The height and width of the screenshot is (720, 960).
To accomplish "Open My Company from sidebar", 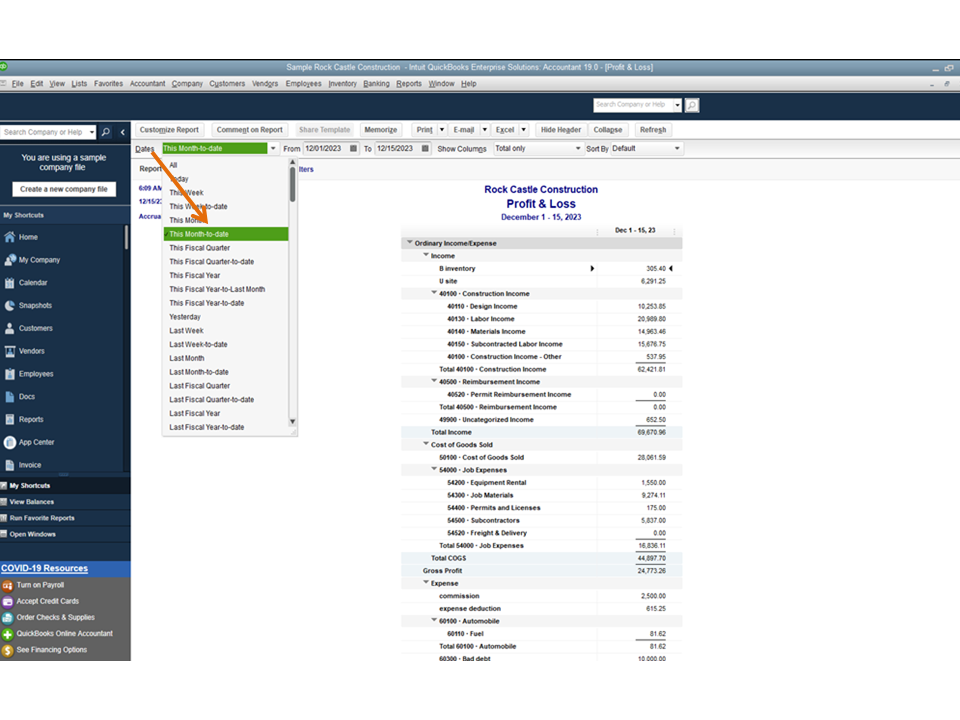I will pos(10,260).
